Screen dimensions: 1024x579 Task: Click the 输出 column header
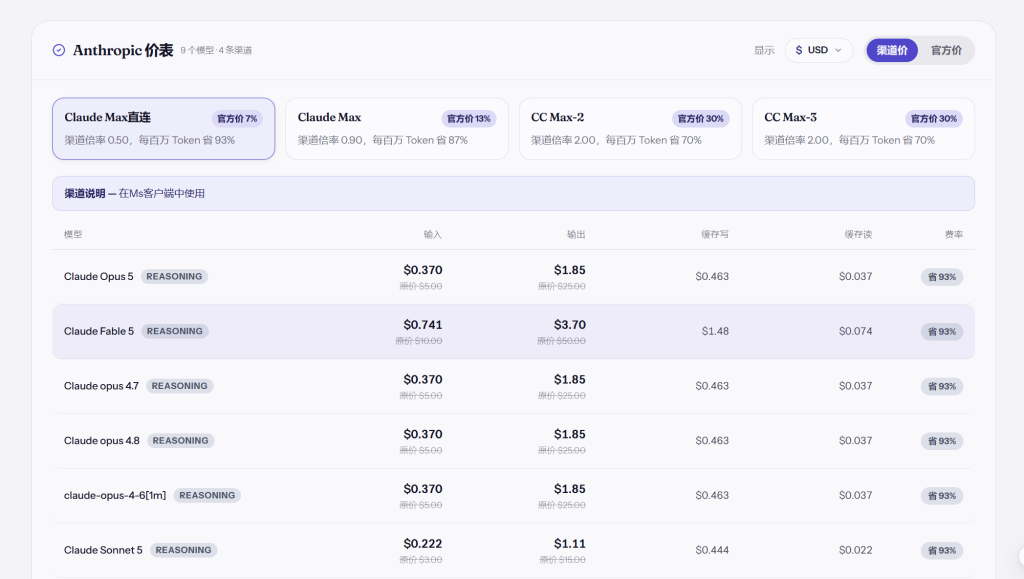point(576,234)
